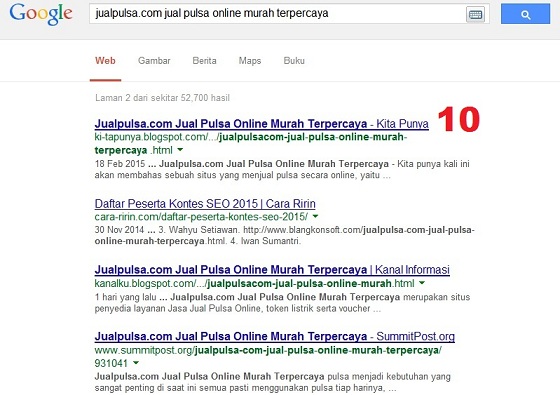The image size is (560, 395).
Task: Open the Maps tab
Action: (250, 61)
